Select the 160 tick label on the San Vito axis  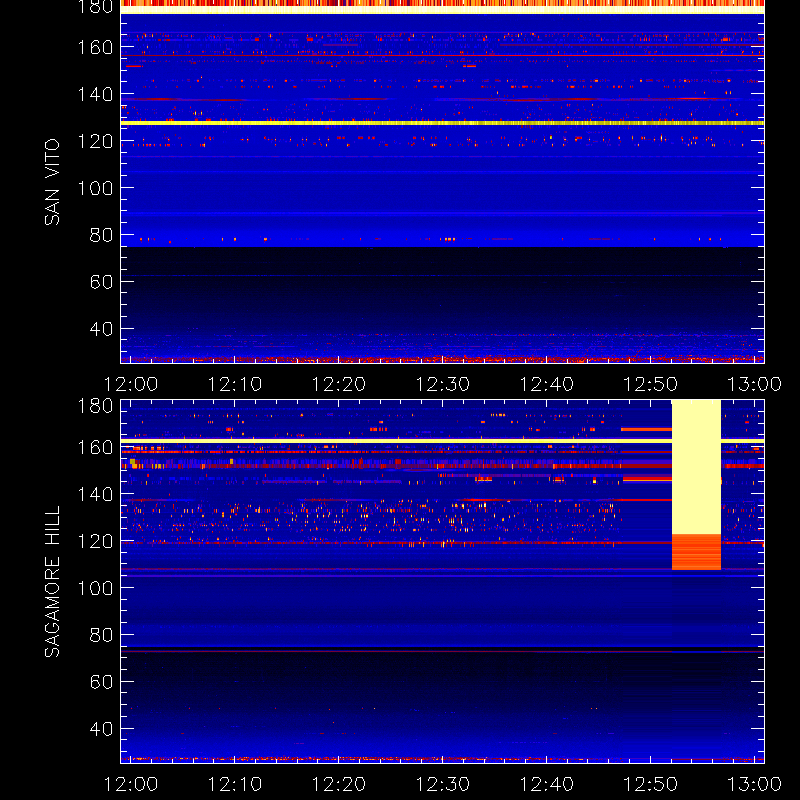click(x=95, y=47)
